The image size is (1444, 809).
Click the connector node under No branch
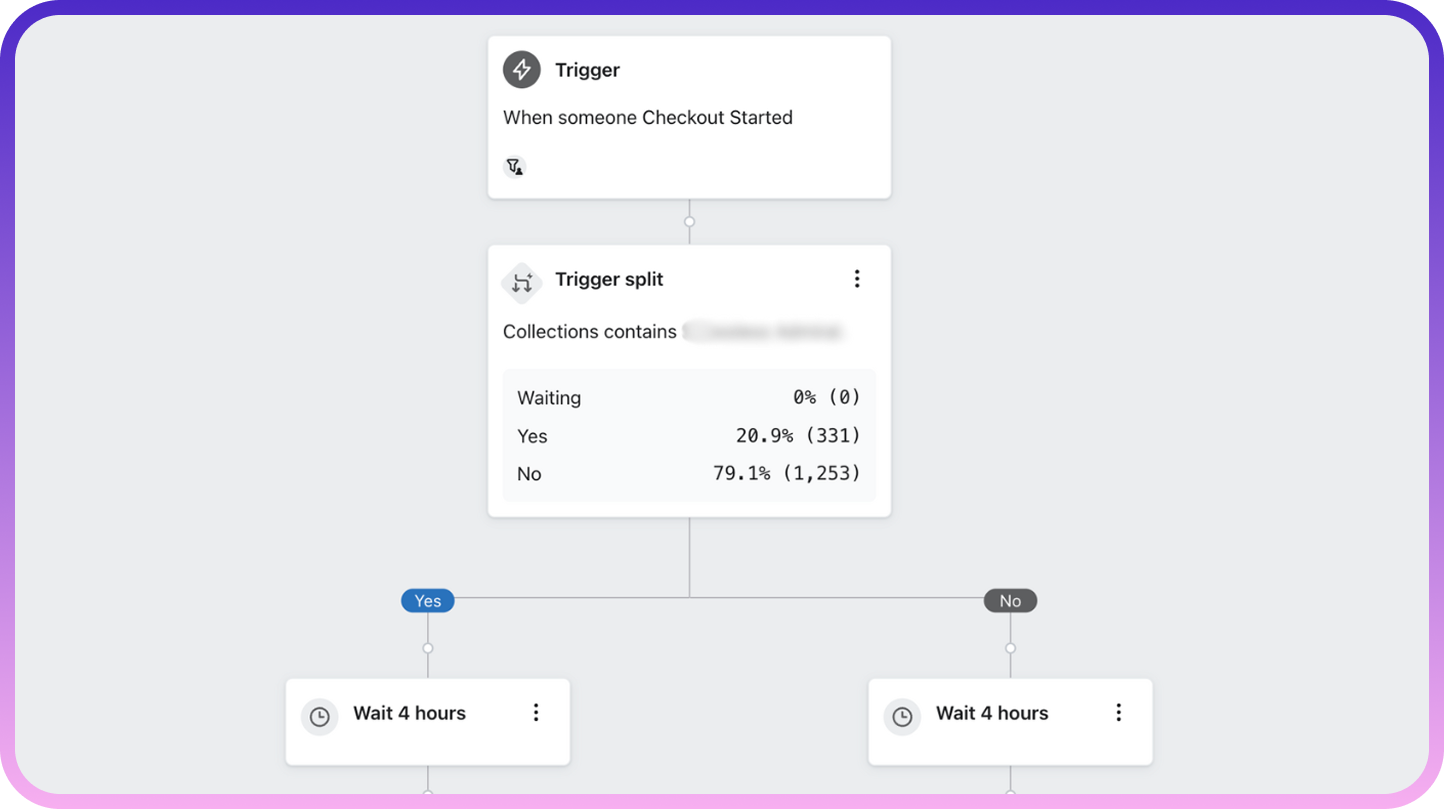[1010, 648]
